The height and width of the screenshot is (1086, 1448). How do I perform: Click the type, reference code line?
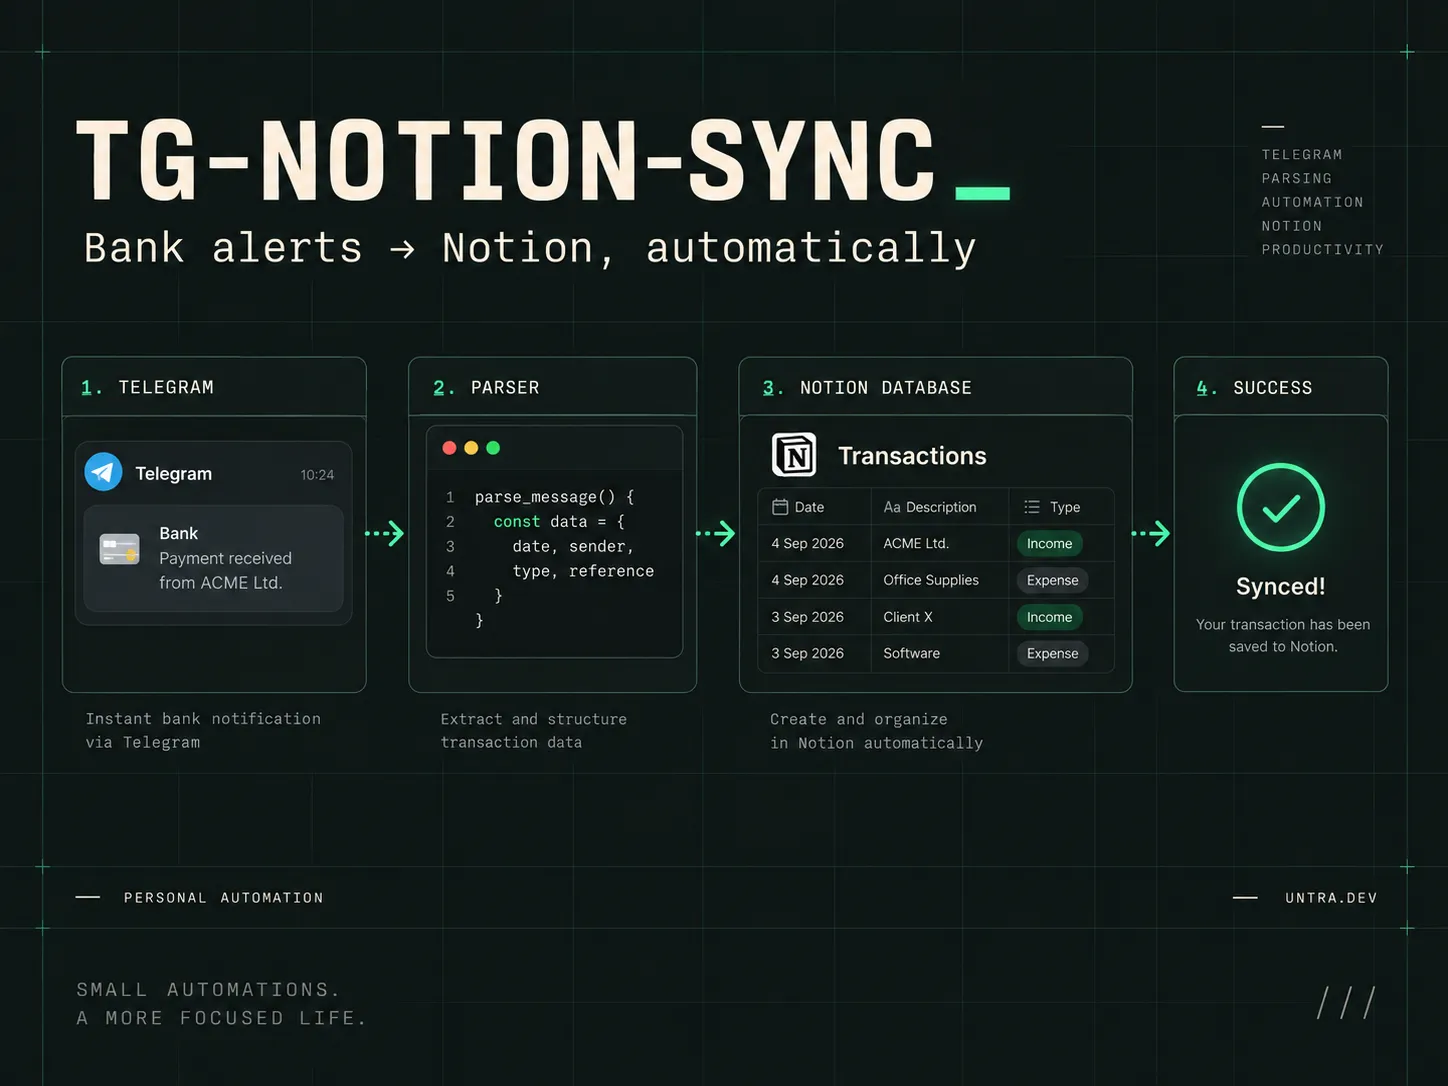[583, 571]
